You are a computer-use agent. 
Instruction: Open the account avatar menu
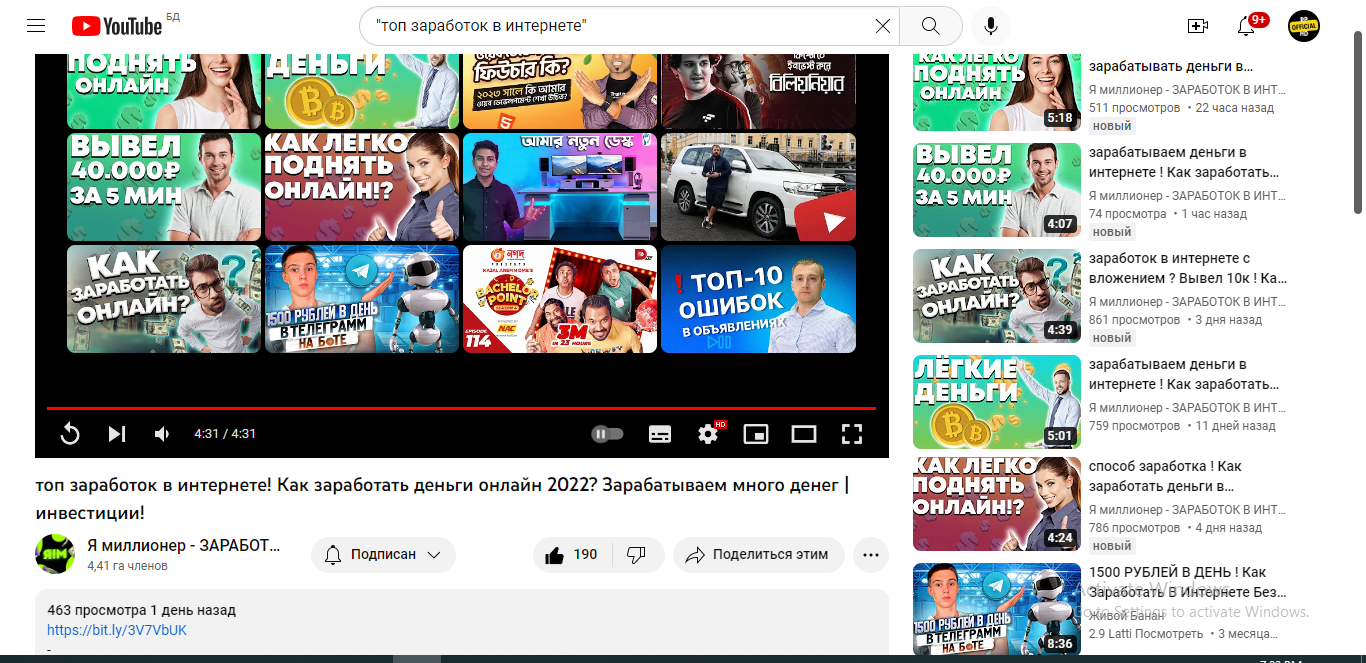[x=1304, y=26]
